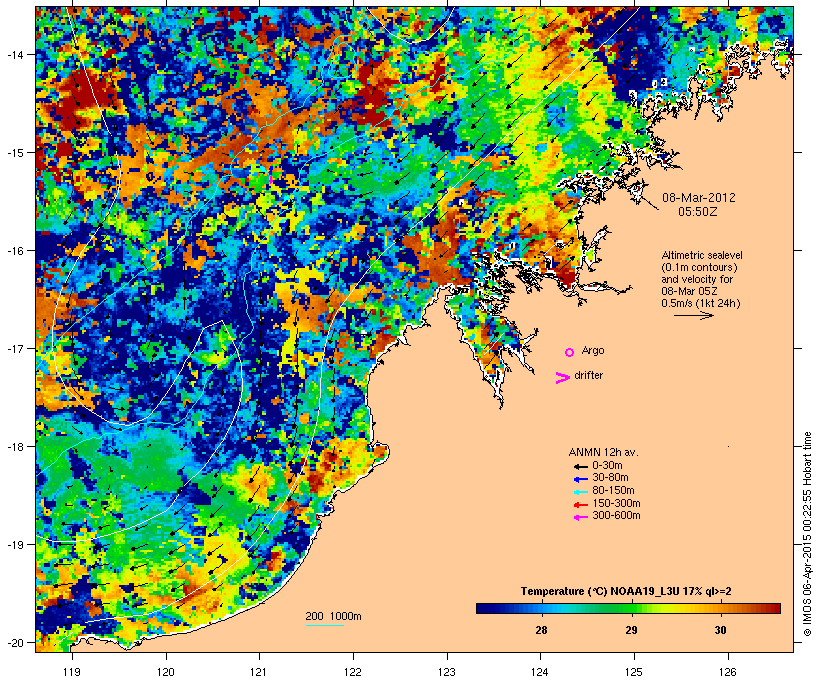Click the '150-300m' depth label
This screenshot has width=820, height=680.
616,503
